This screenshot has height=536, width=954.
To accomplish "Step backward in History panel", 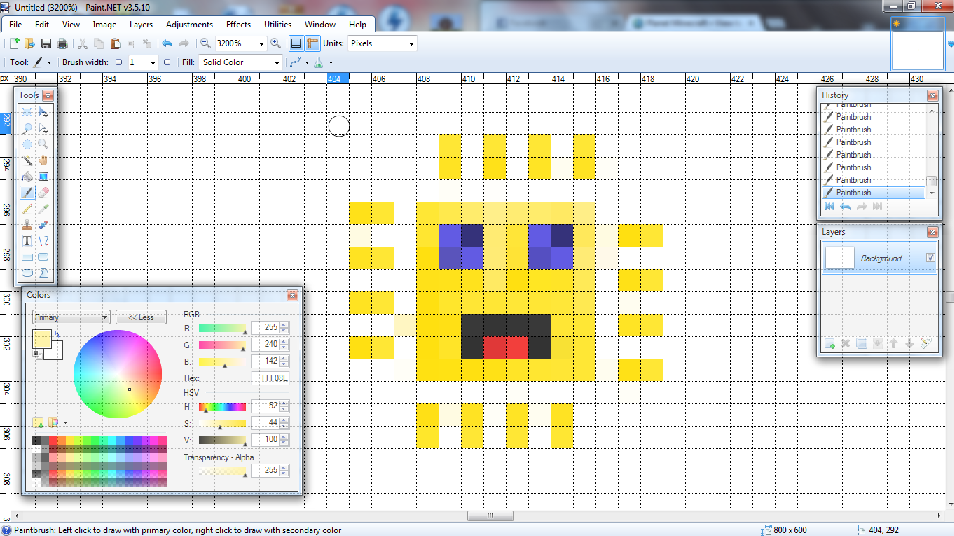I will (846, 207).
